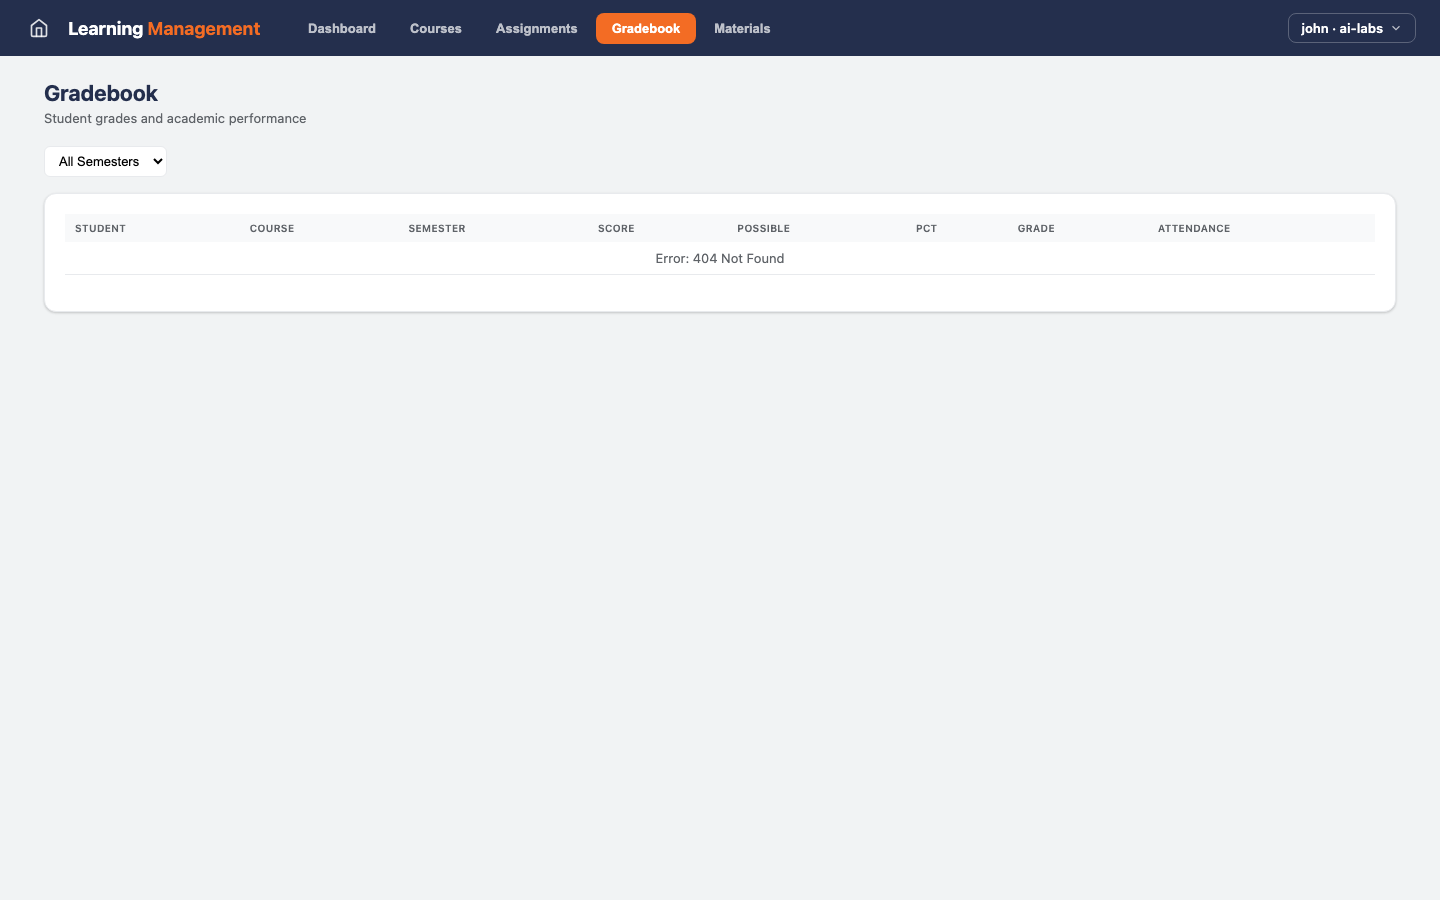Viewport: 1440px width, 900px height.
Task: Open the semester filter combo box
Action: [x=105, y=161]
